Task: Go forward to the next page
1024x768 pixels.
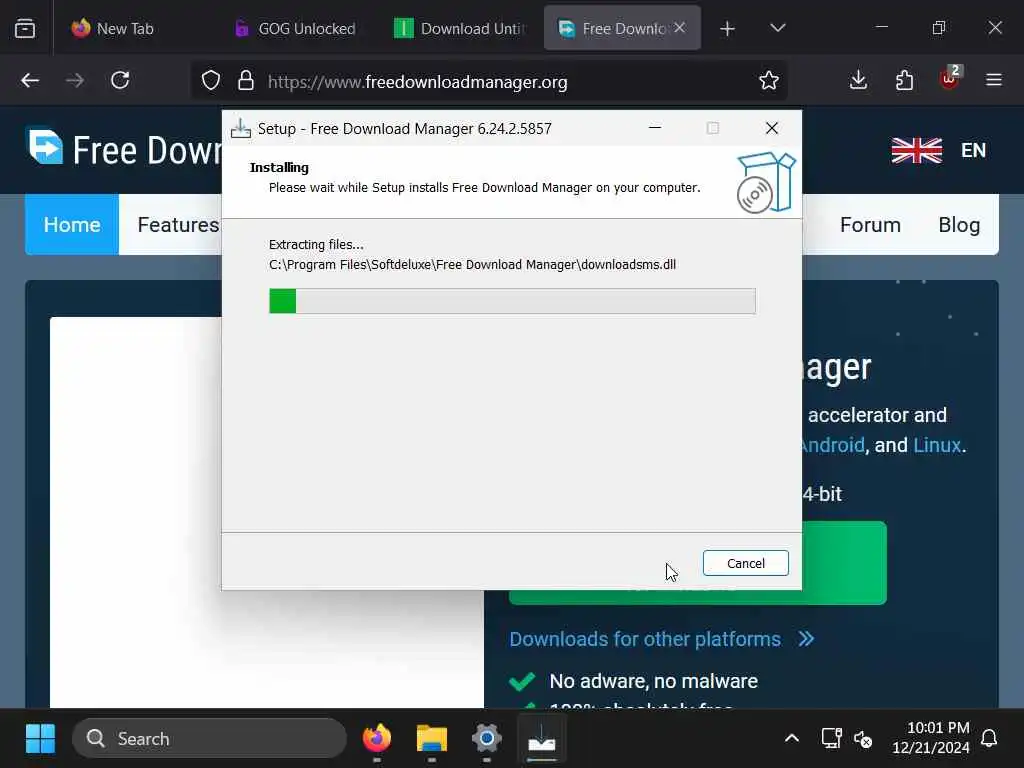Action: (75, 80)
